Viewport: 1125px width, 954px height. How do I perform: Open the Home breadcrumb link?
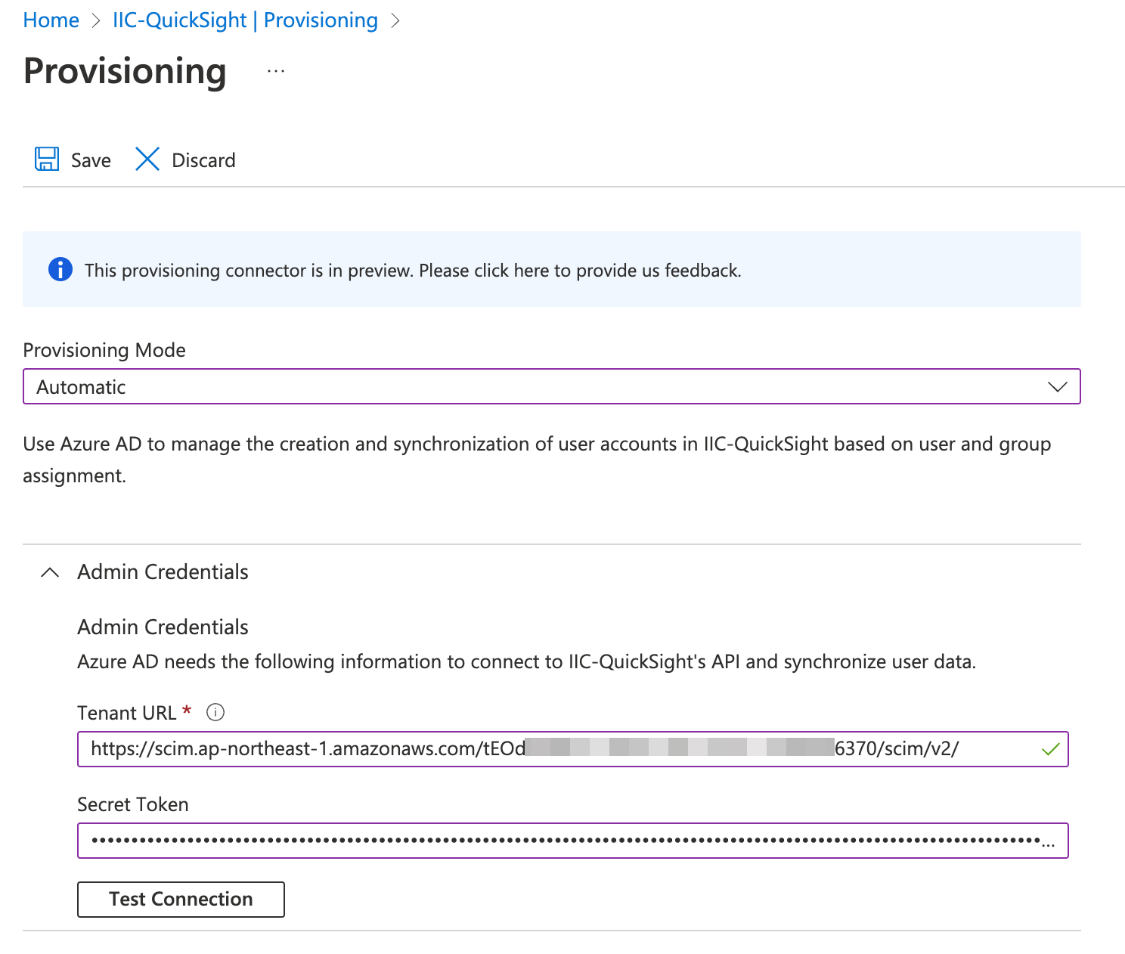[50, 19]
